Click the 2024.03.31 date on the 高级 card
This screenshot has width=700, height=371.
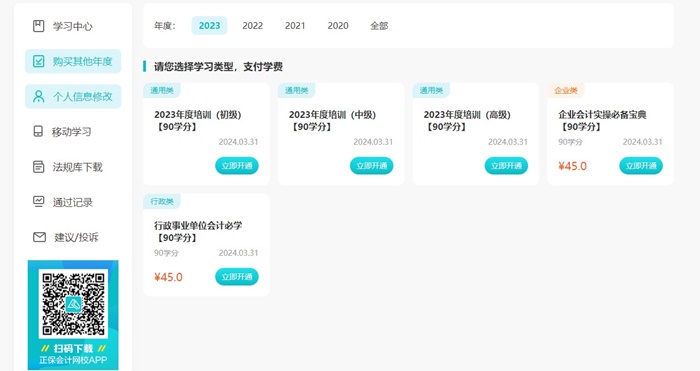508,142
